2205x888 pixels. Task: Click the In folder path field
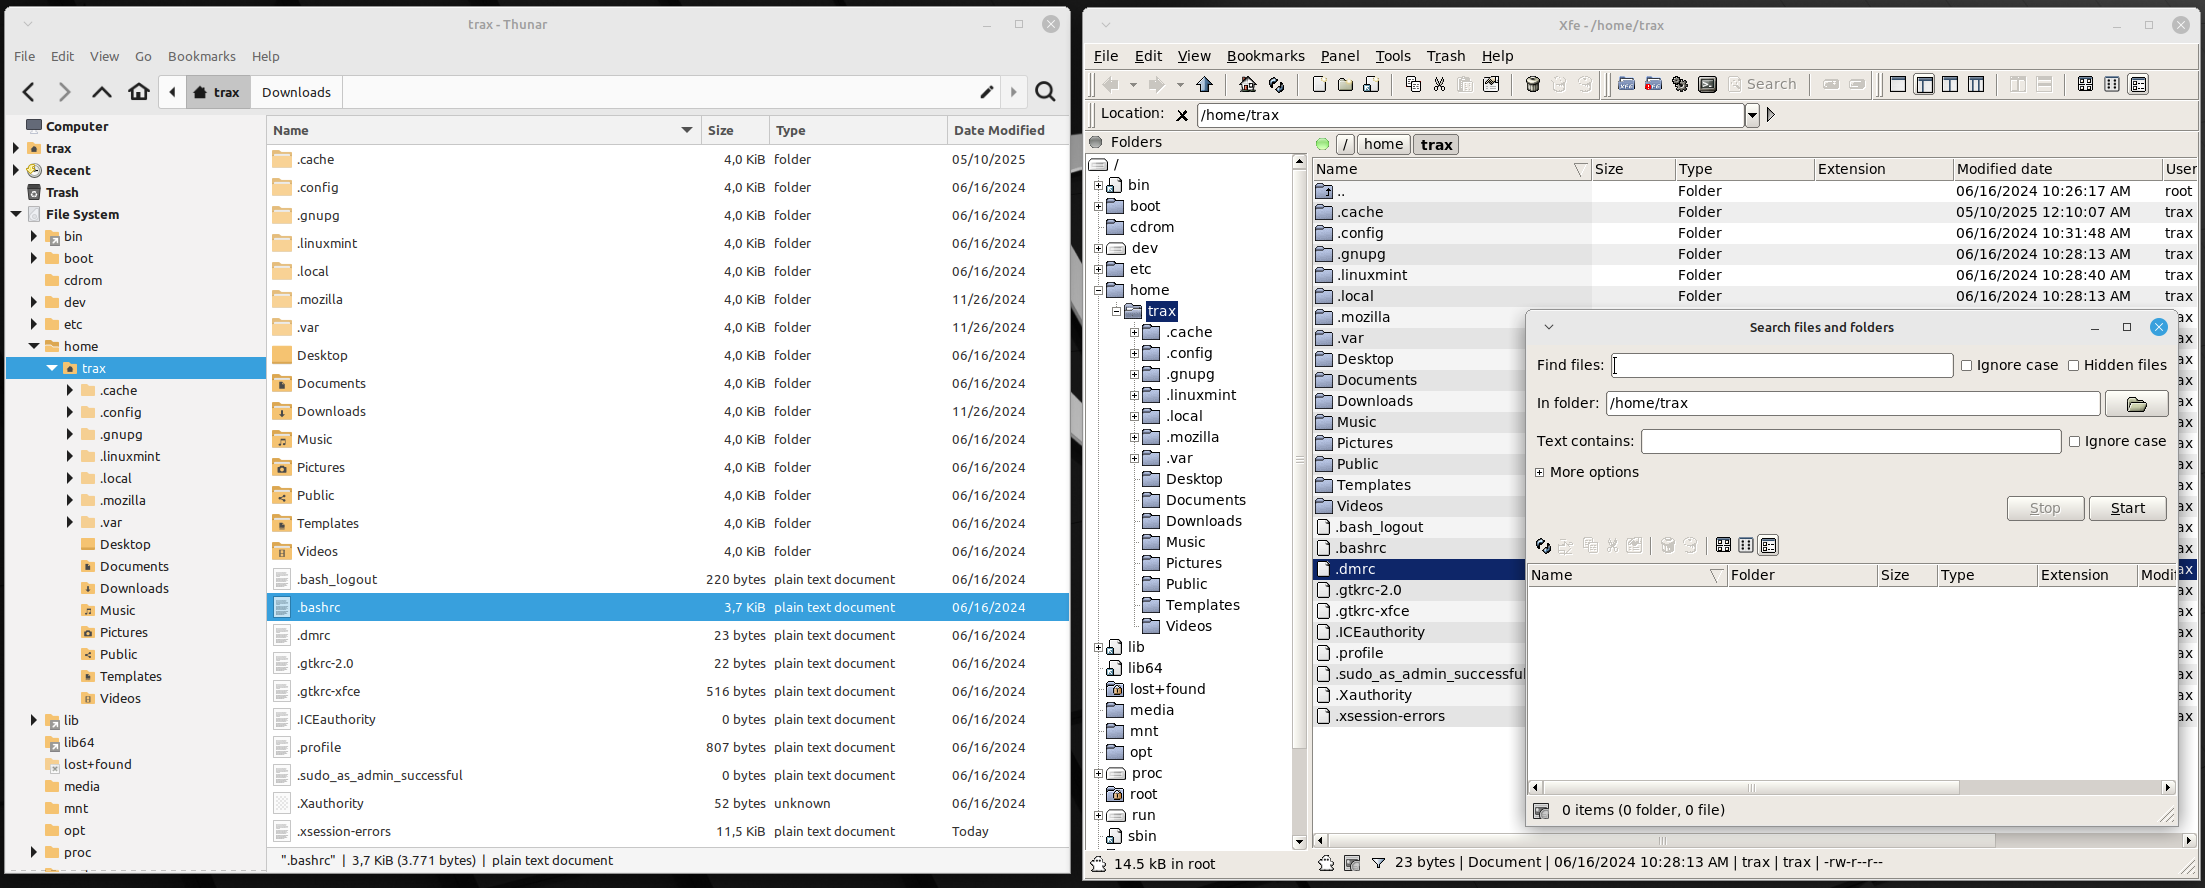[1852, 404]
